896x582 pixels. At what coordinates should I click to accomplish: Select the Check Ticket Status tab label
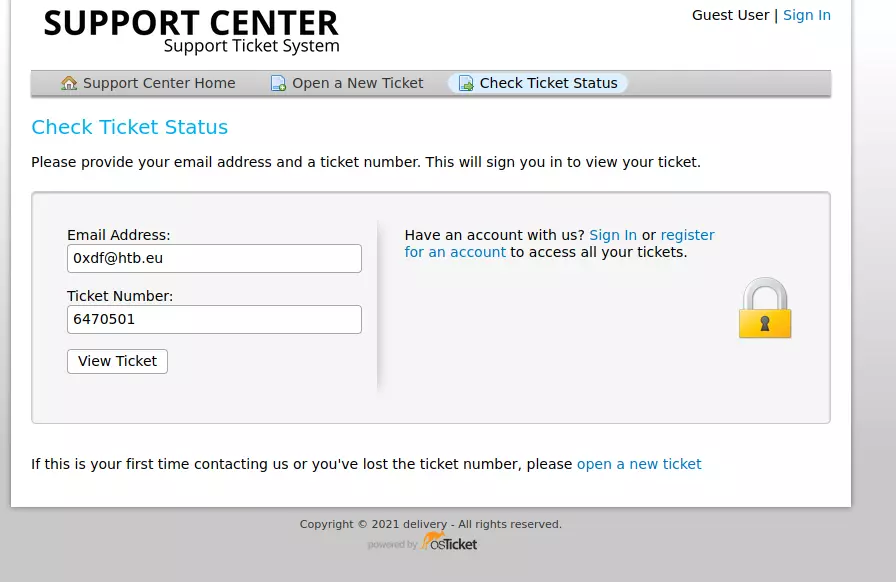pos(548,83)
